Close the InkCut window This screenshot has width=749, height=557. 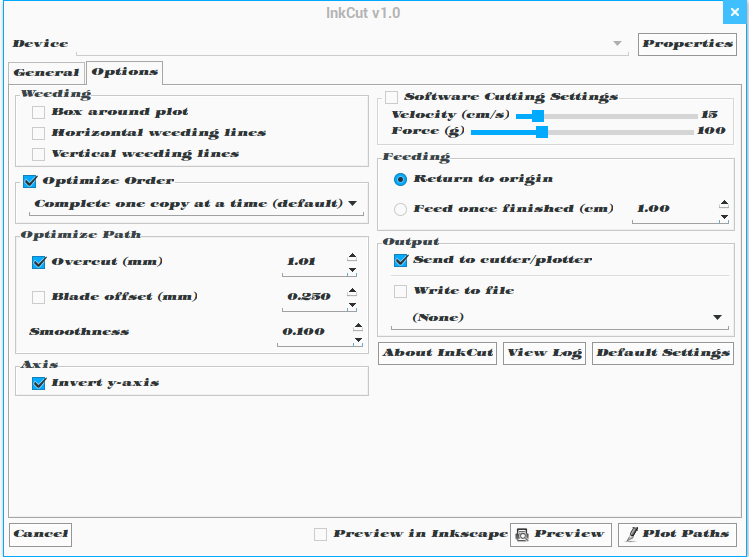pyautogui.click(x=735, y=12)
